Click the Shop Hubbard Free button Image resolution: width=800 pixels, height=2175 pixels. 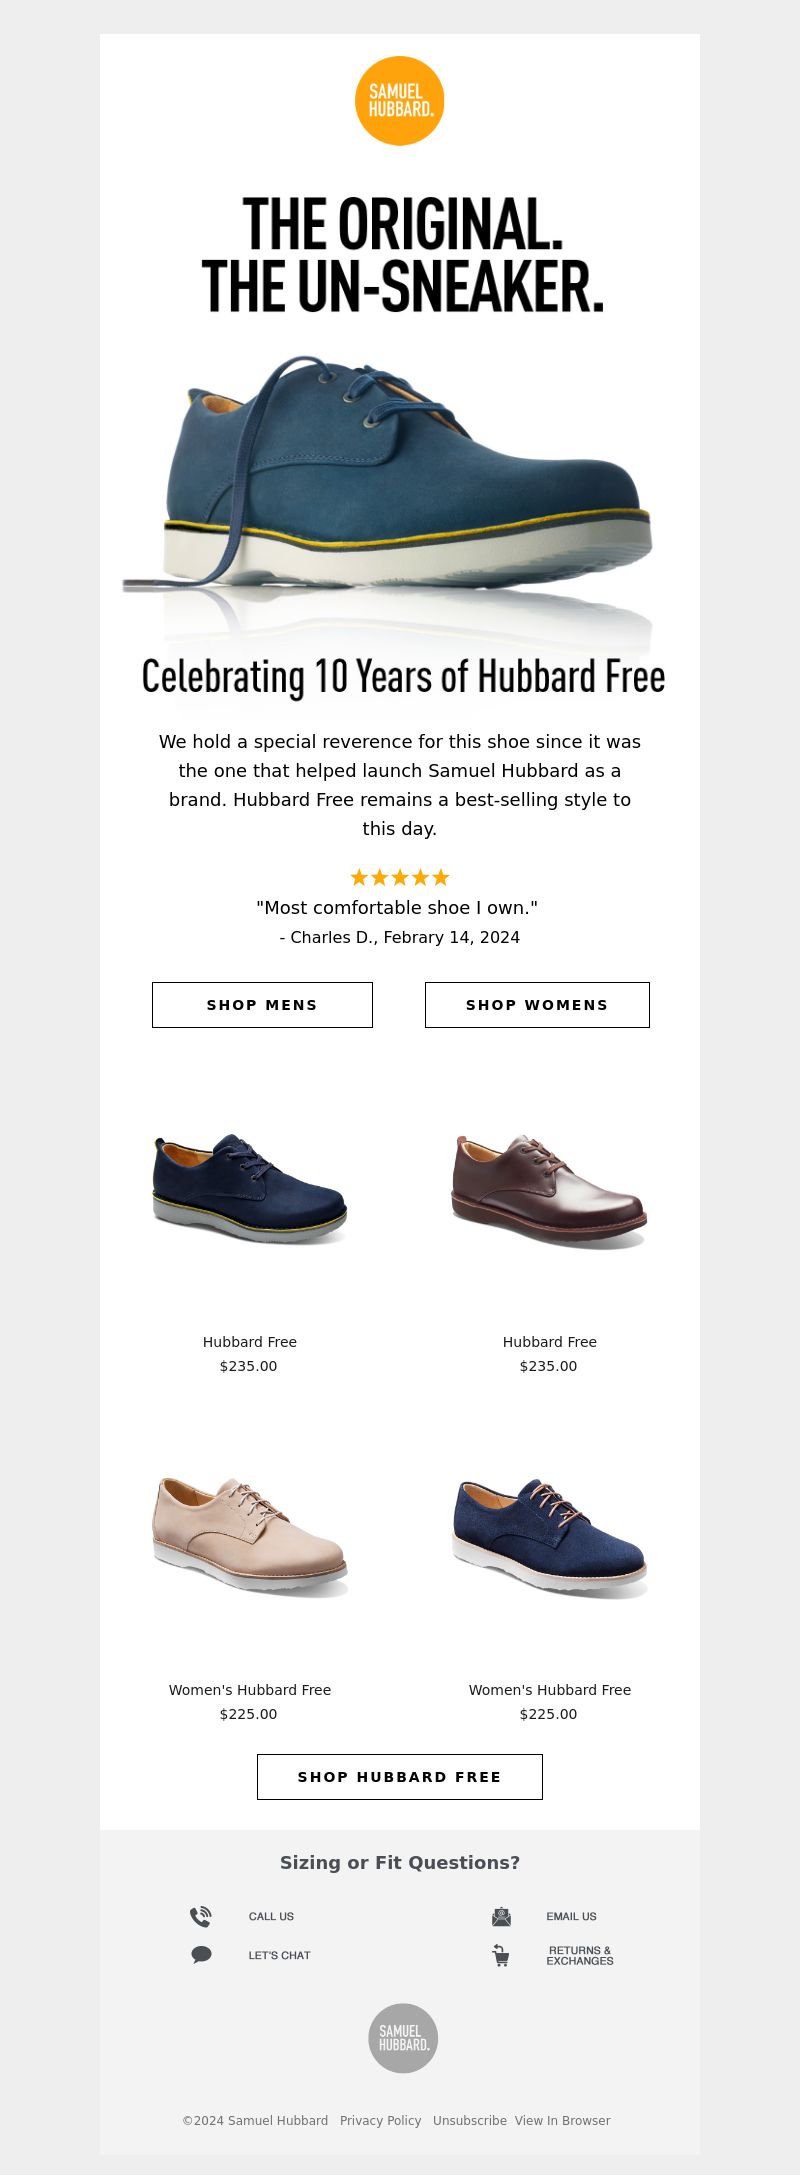(400, 1776)
